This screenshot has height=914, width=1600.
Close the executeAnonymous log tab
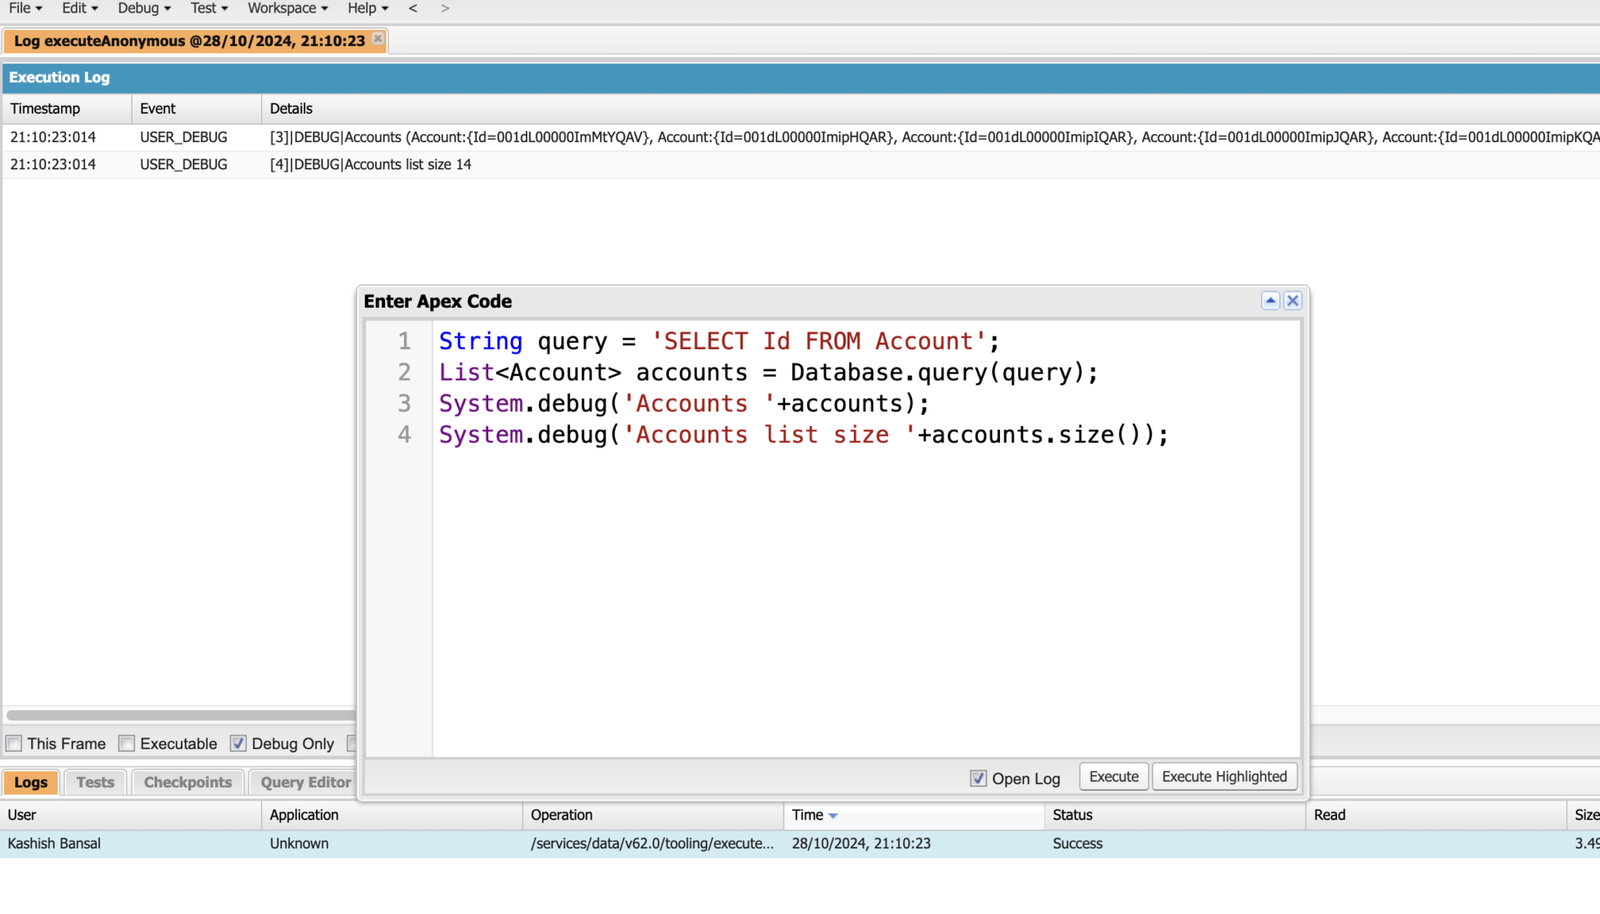coord(377,40)
